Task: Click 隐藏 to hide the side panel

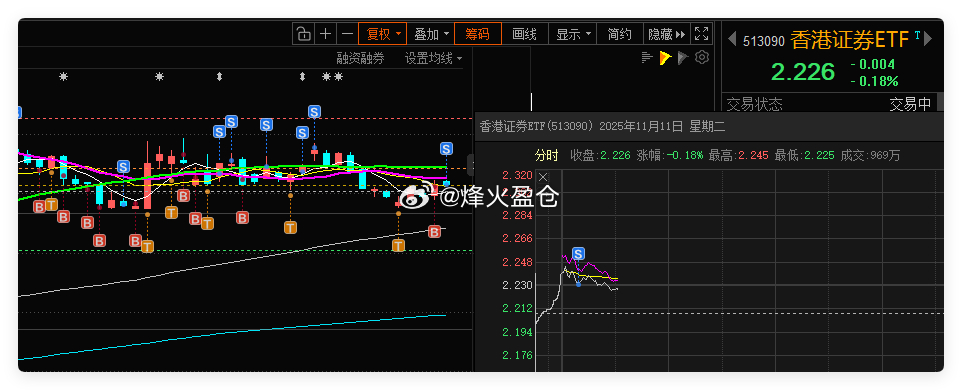Action: [x=667, y=34]
